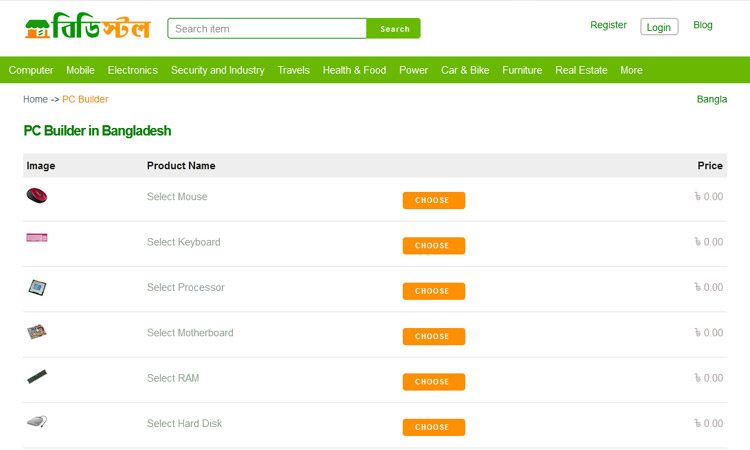Open the Electronics category menu
750x450 pixels.
click(x=133, y=70)
